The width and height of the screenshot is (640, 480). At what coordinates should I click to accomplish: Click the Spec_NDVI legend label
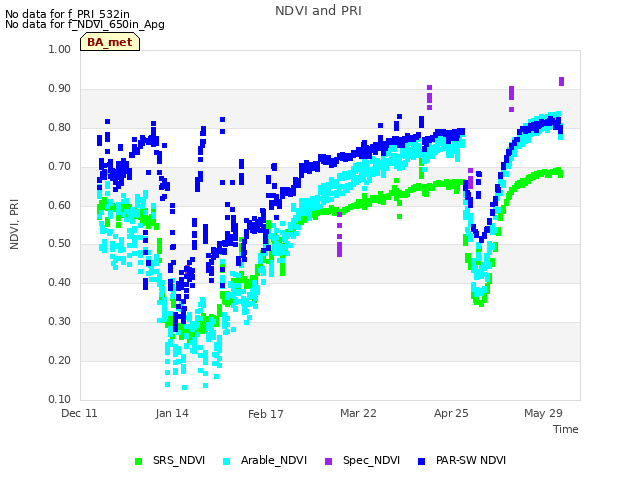(x=371, y=460)
